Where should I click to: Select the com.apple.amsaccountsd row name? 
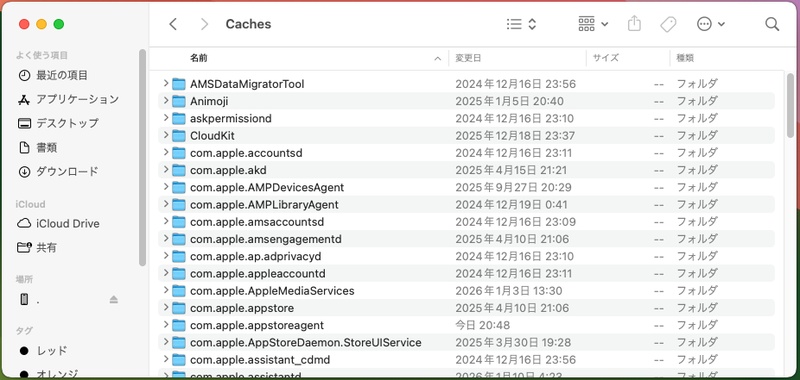coord(257,222)
